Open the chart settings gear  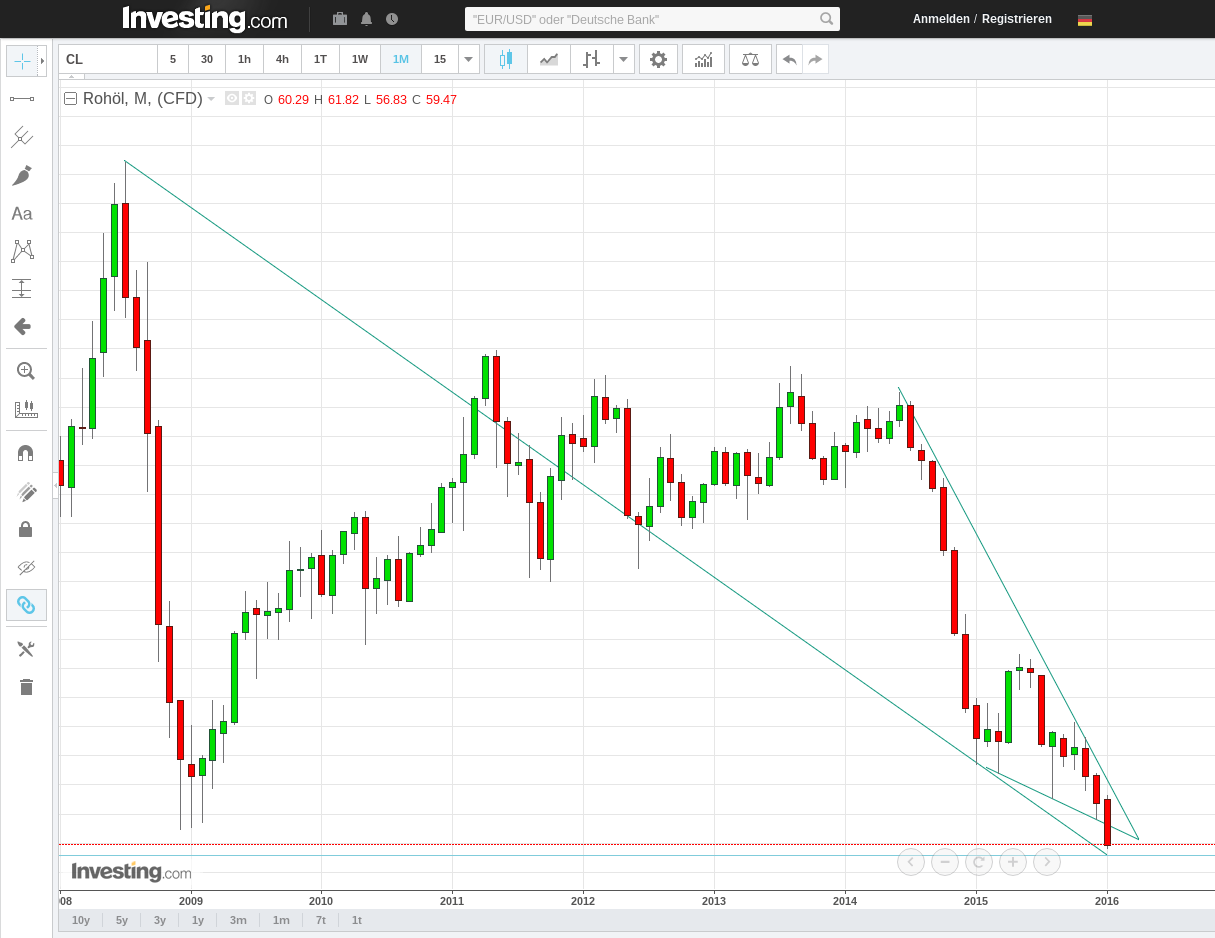[658, 59]
